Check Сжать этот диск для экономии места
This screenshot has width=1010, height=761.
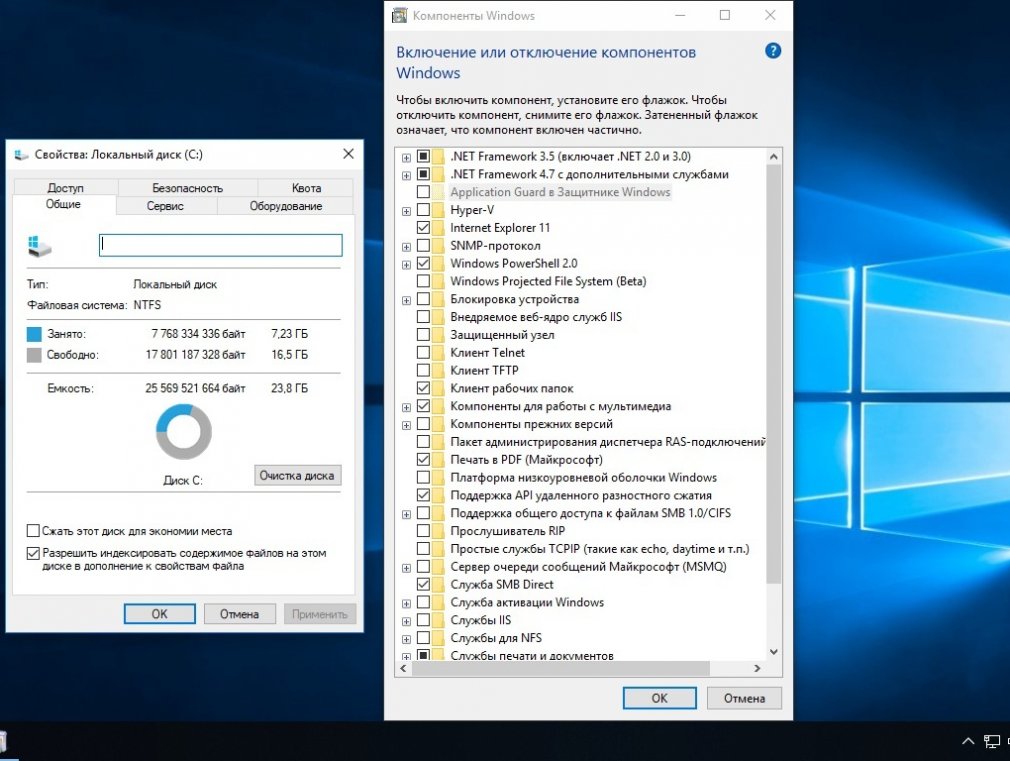pos(33,531)
